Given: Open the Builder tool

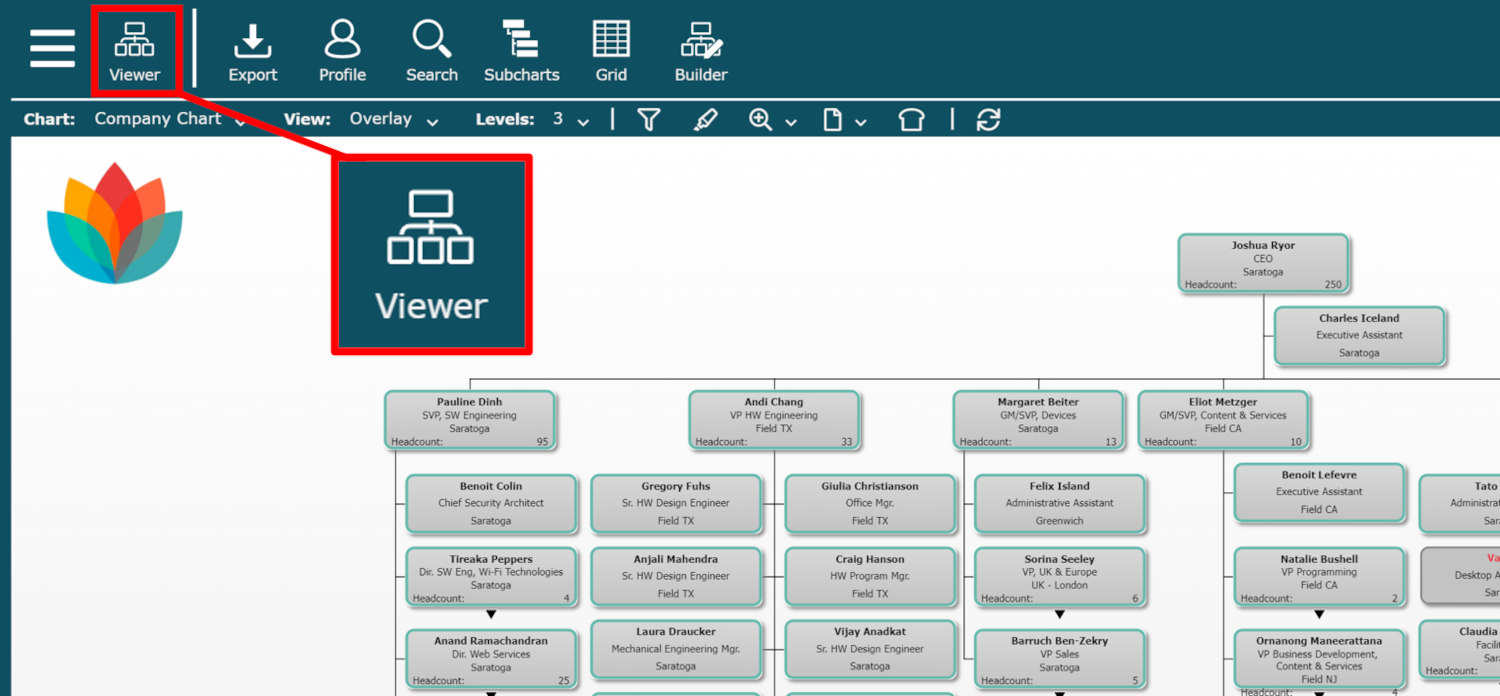Looking at the screenshot, I should coord(701,53).
